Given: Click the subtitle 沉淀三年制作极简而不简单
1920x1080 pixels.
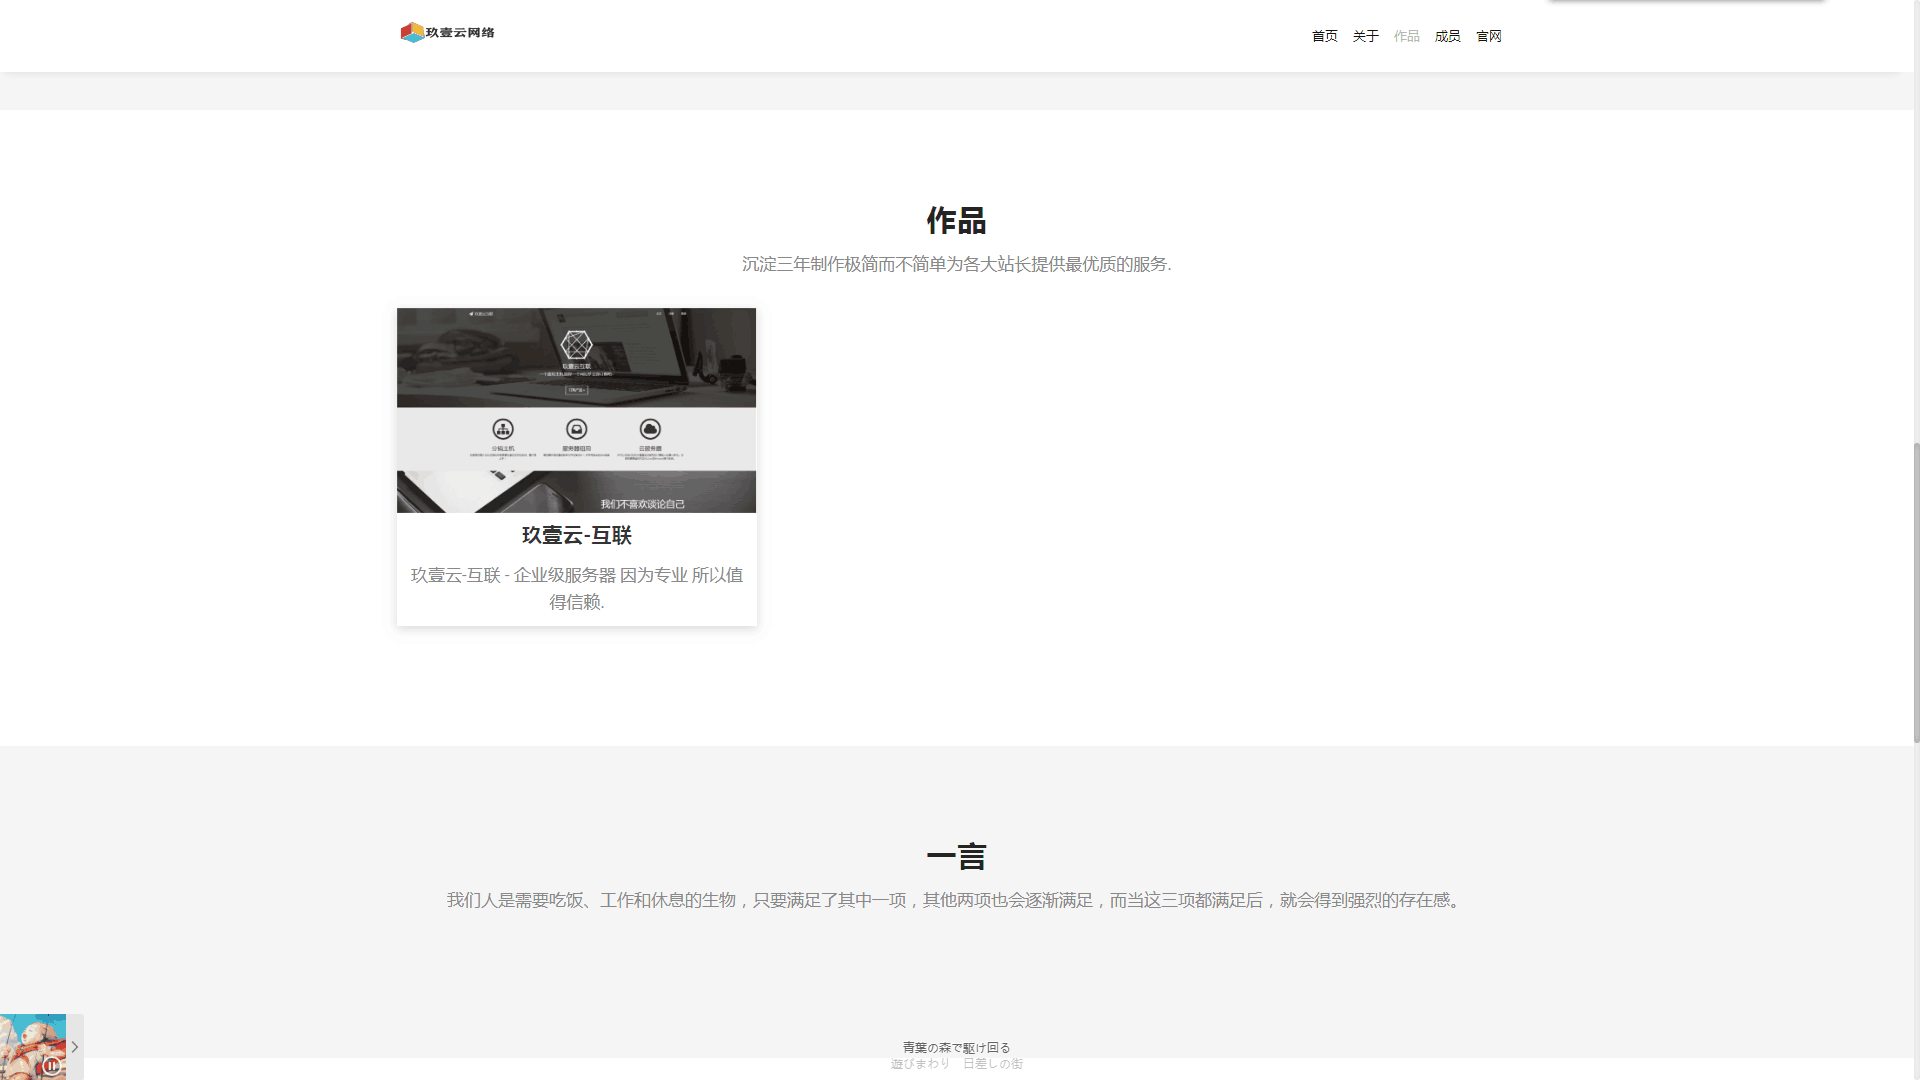Looking at the screenshot, I should coord(956,264).
